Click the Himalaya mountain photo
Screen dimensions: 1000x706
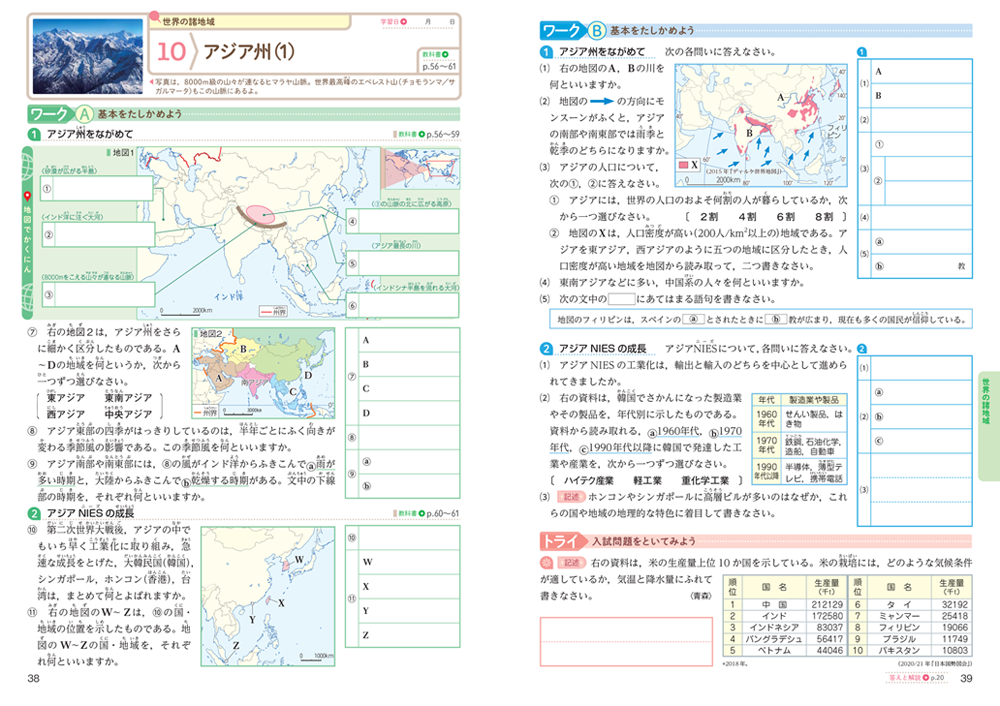click(x=88, y=56)
